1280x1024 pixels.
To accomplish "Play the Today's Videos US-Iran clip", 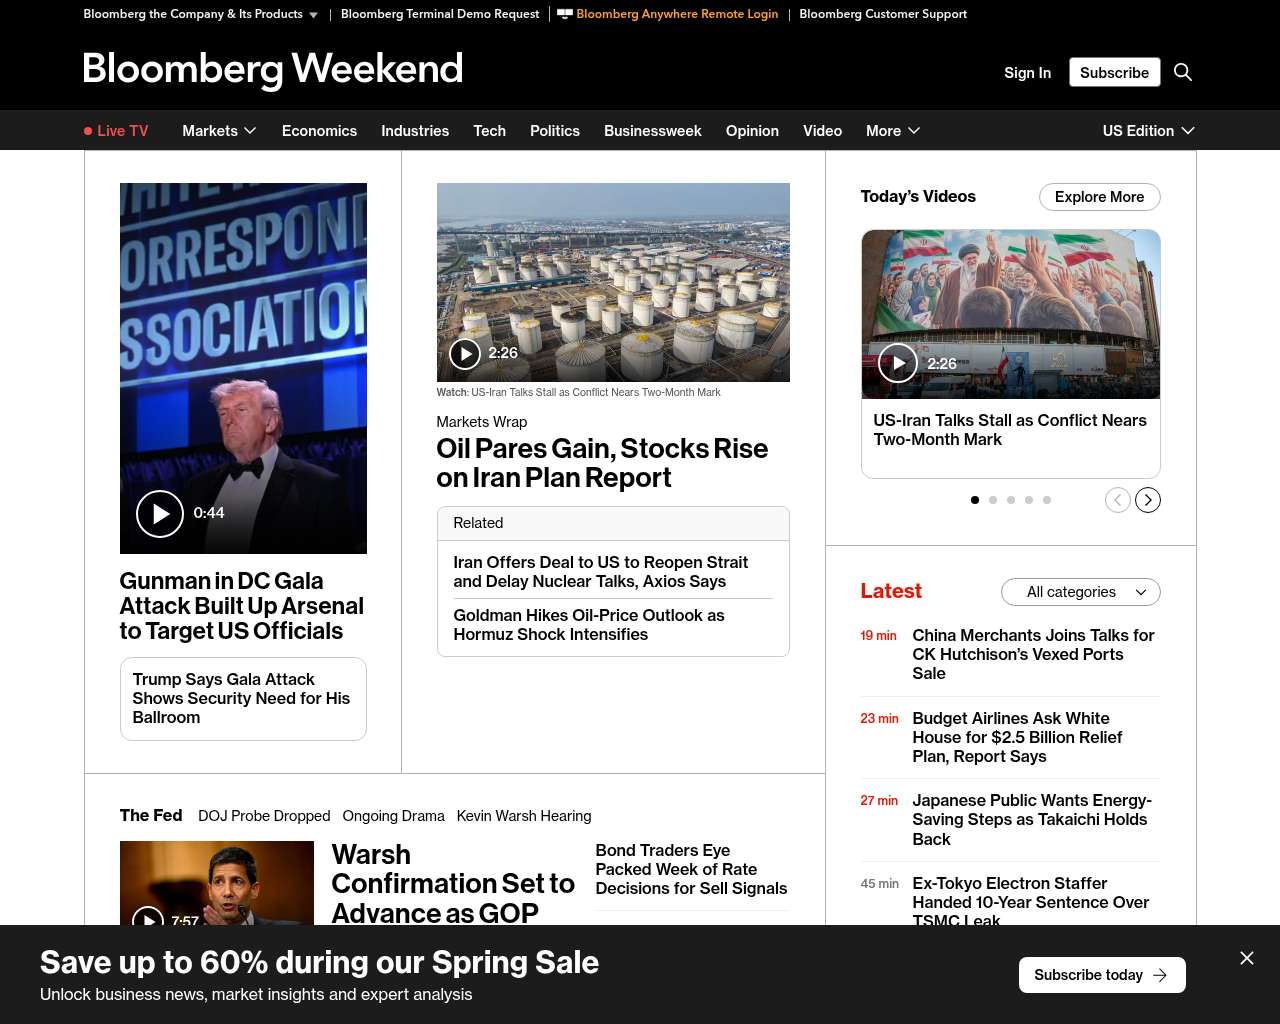I will click(x=898, y=363).
